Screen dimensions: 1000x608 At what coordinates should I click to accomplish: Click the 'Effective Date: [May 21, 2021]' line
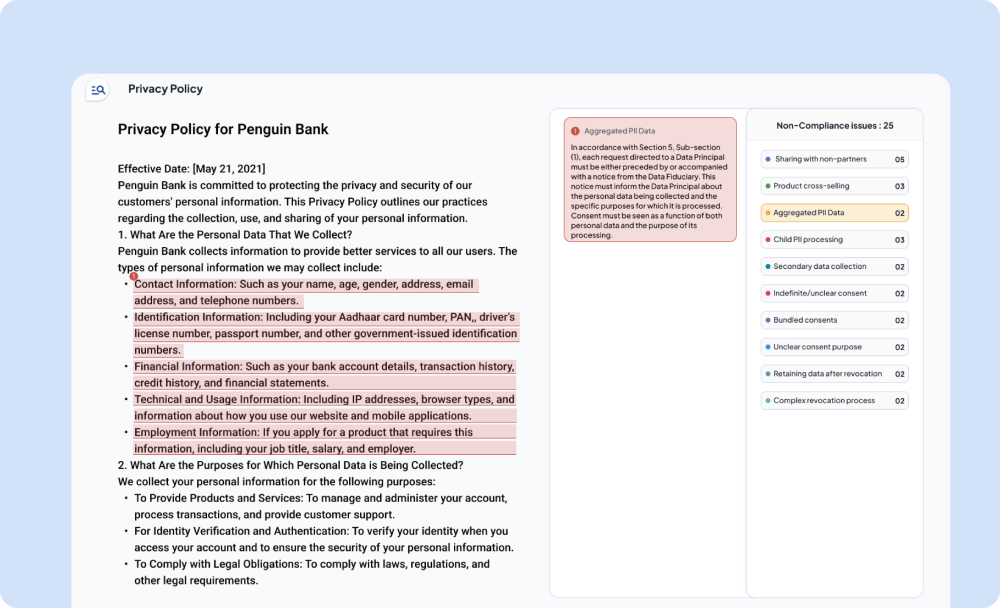[191, 169]
